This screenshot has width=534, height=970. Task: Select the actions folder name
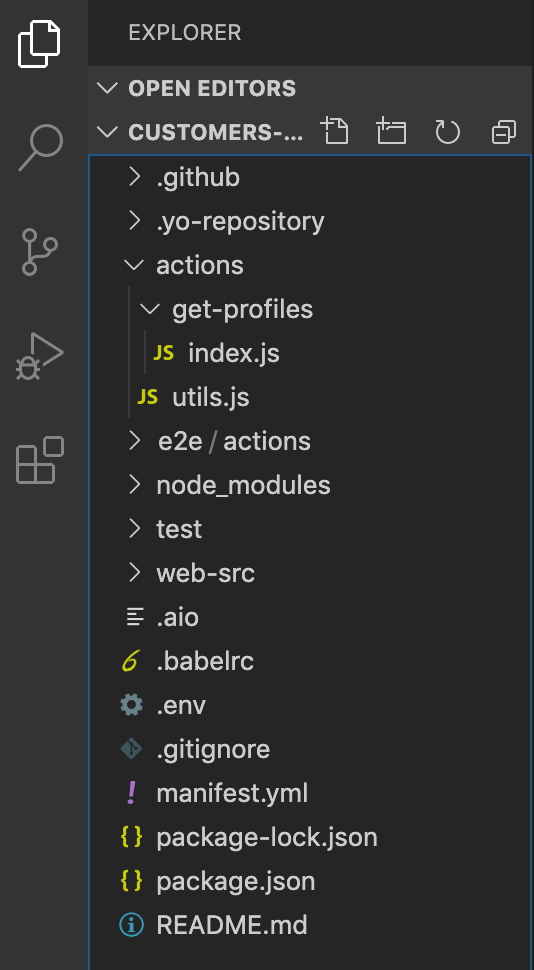click(200, 265)
